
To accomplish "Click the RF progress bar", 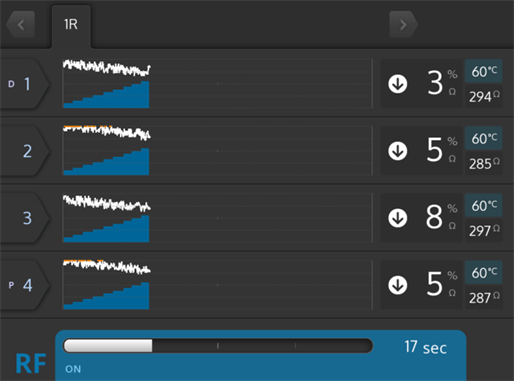I will pos(218,346).
